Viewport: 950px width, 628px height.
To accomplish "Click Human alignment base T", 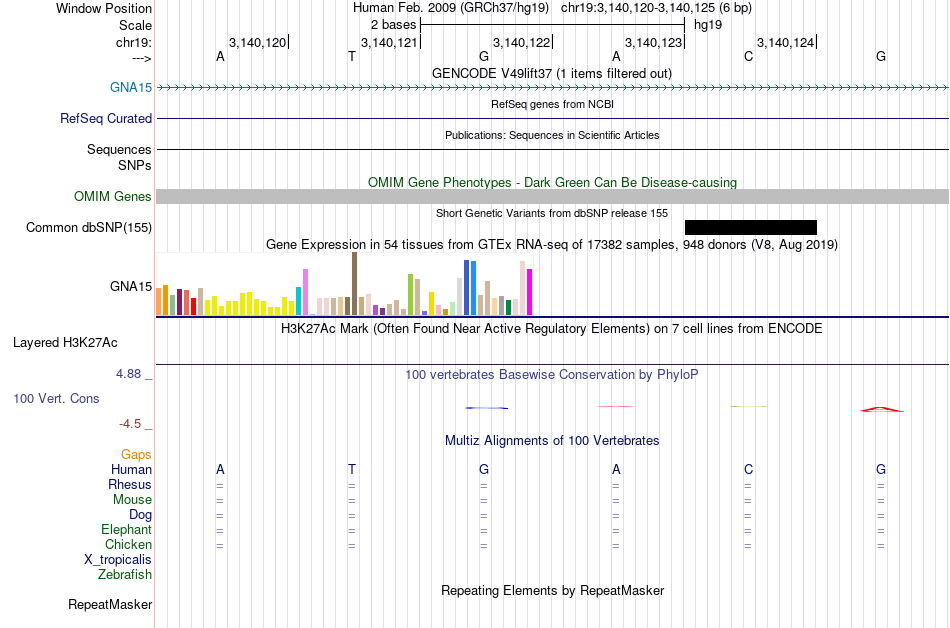I will (x=352, y=469).
